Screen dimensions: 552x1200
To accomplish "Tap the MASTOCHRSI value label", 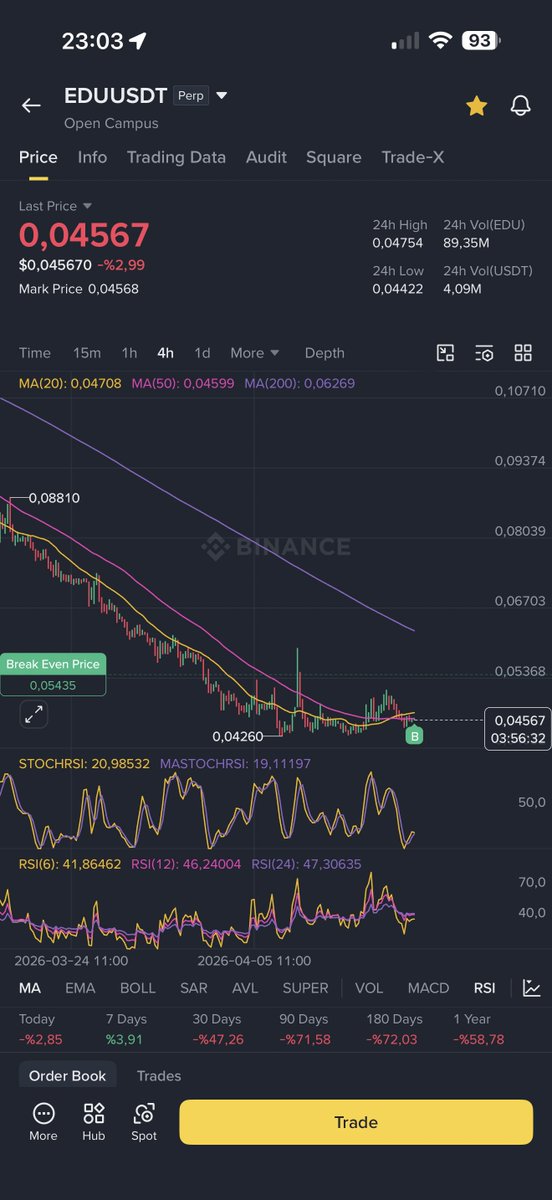I will 235,764.
